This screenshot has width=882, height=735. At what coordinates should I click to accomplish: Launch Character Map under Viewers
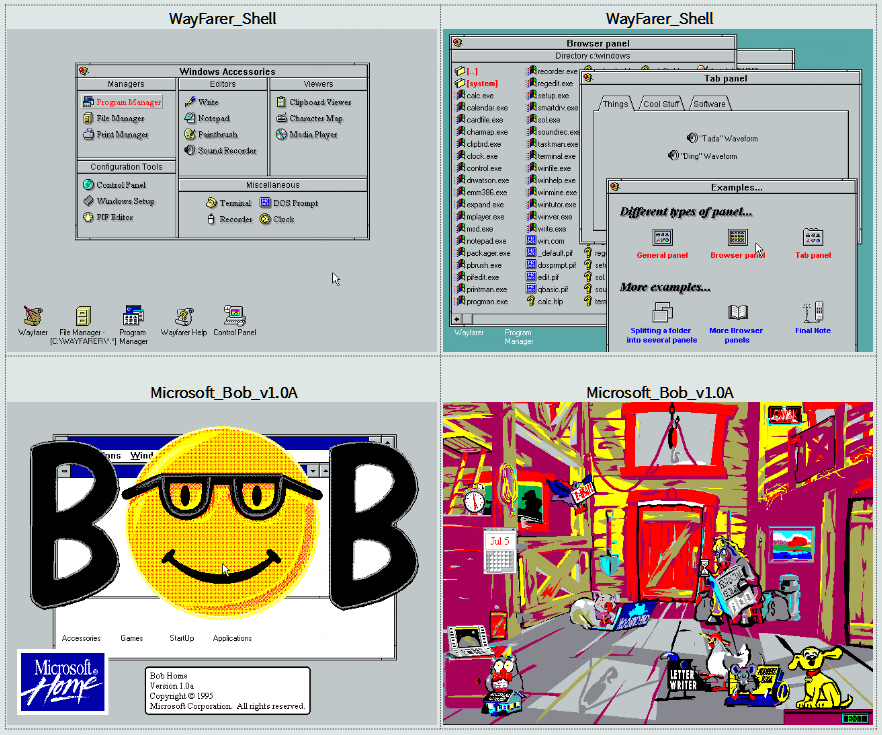coord(309,118)
